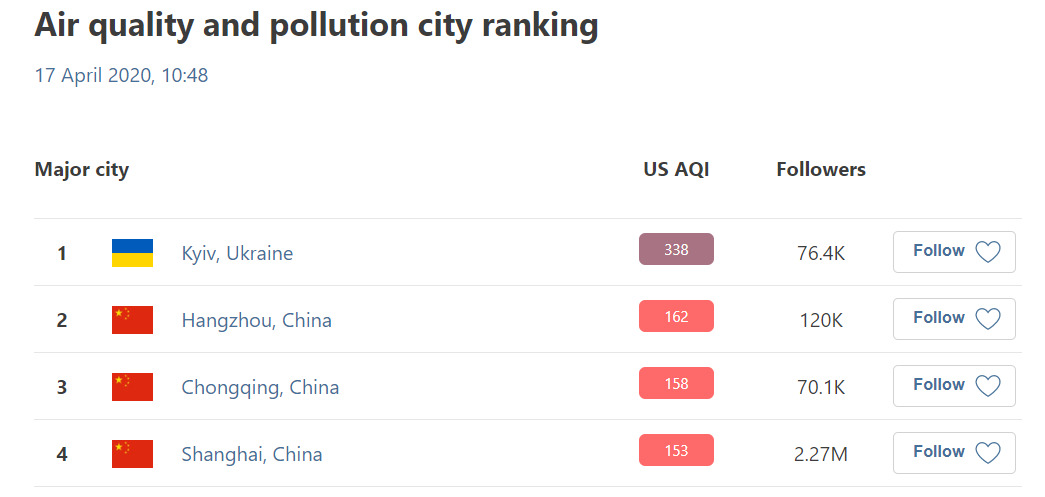The image size is (1045, 497).
Task: Click the heart icon for Chongqing
Action: pos(987,386)
